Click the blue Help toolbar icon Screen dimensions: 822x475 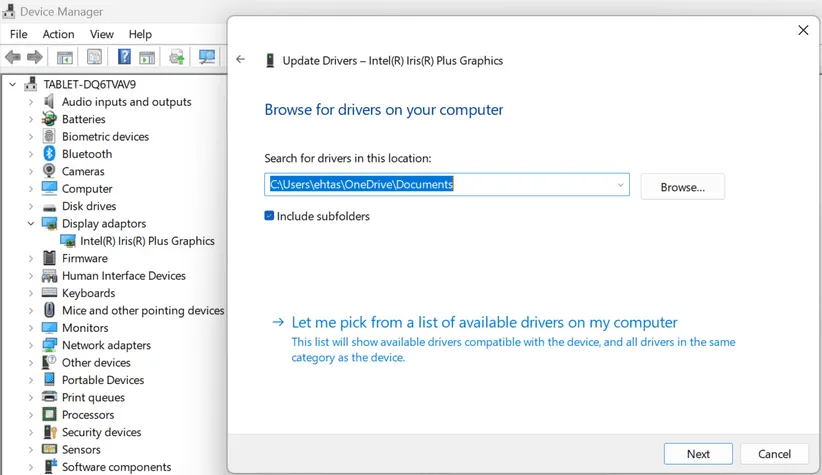point(124,57)
